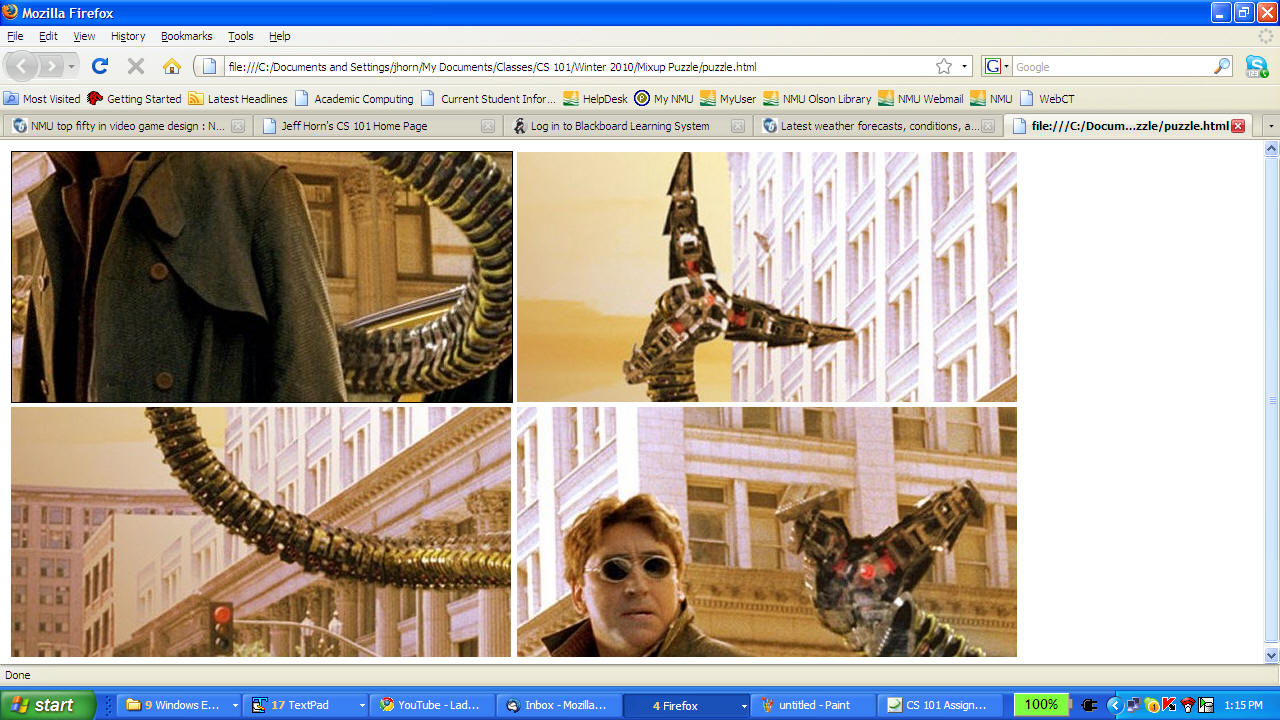1280x720 pixels.
Task: Open the list all tabs dropdown
Action: (1270, 126)
